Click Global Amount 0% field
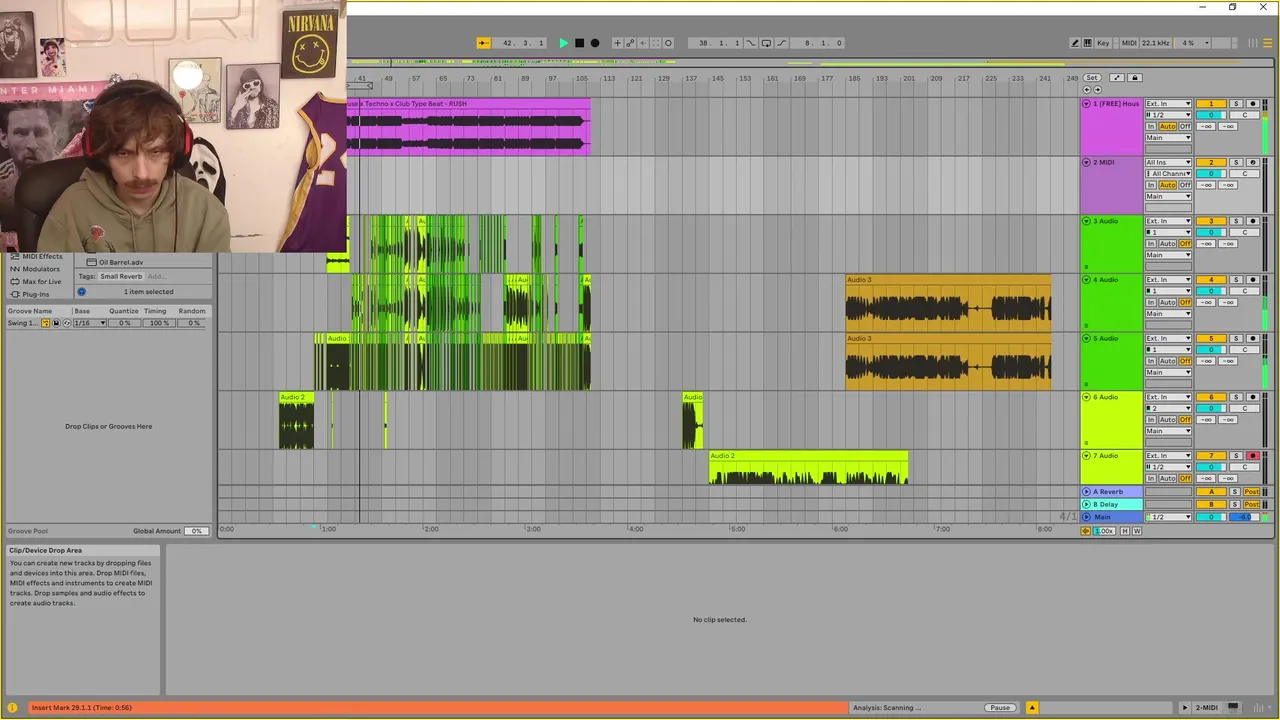1280x720 pixels. [x=196, y=531]
